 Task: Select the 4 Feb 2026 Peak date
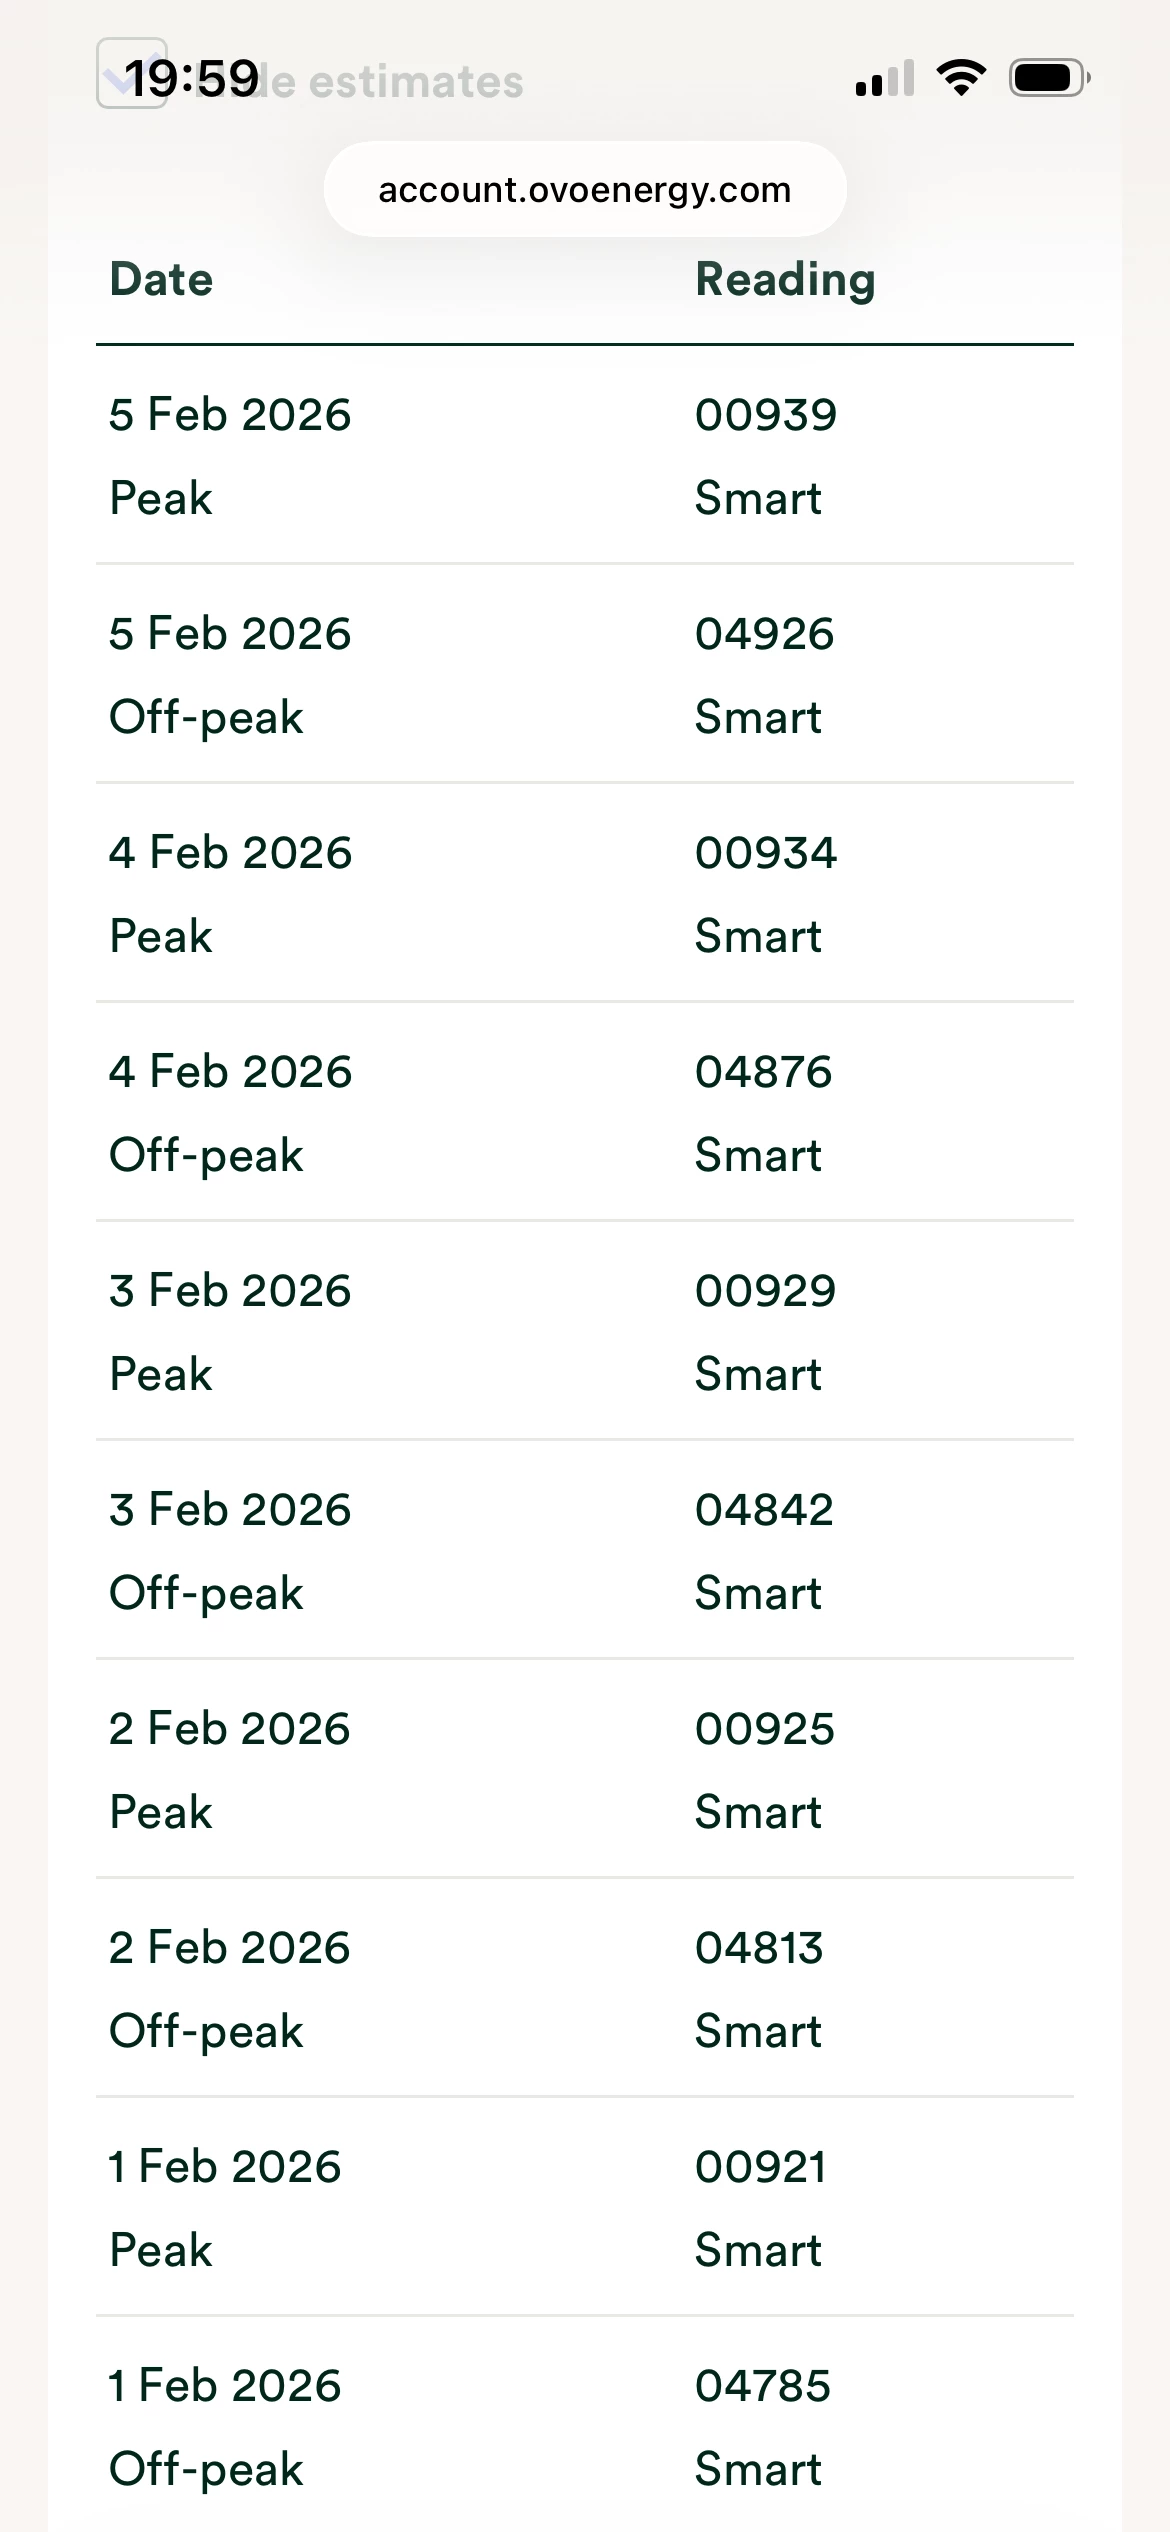click(x=230, y=853)
